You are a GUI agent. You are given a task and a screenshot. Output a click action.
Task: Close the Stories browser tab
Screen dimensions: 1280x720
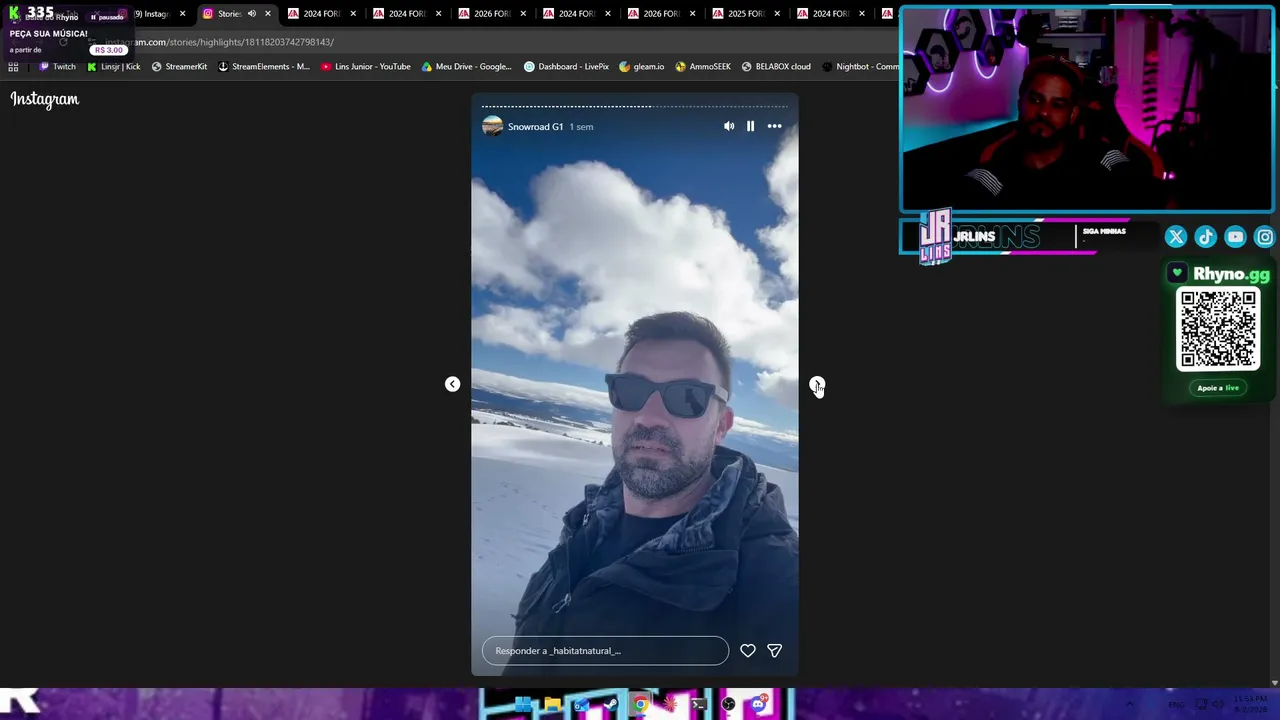coord(268,14)
